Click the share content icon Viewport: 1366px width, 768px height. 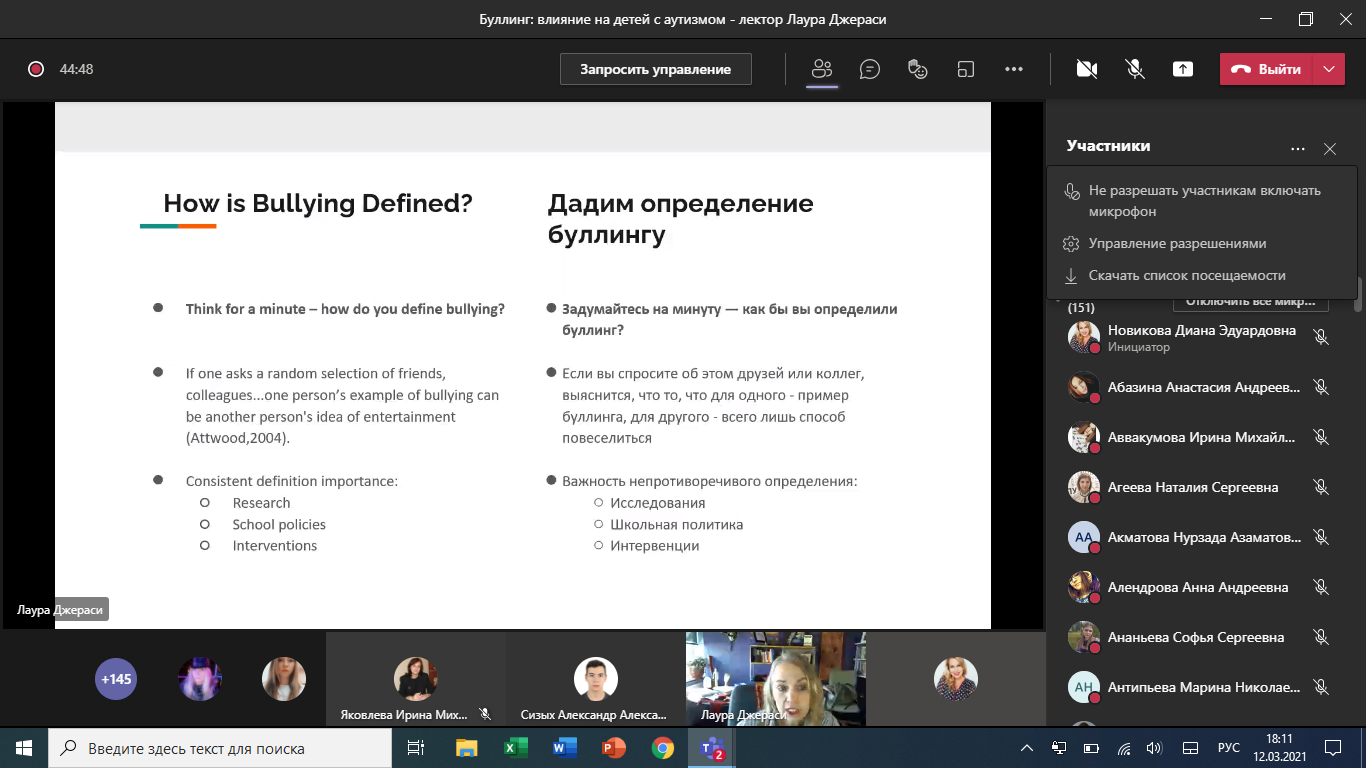(1183, 69)
